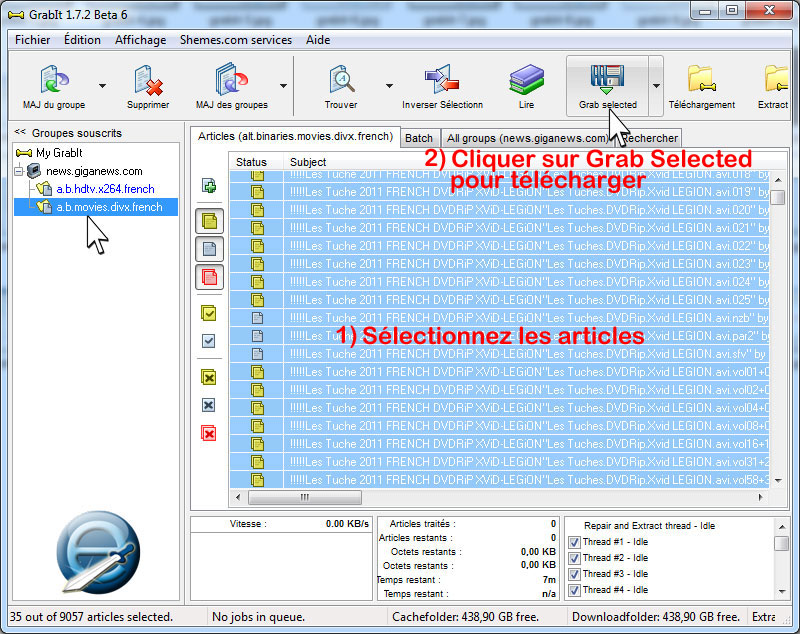Screen dimensions: 800x634
Task: Click the yellow multi-part articles filter icon
Action: (x=209, y=221)
